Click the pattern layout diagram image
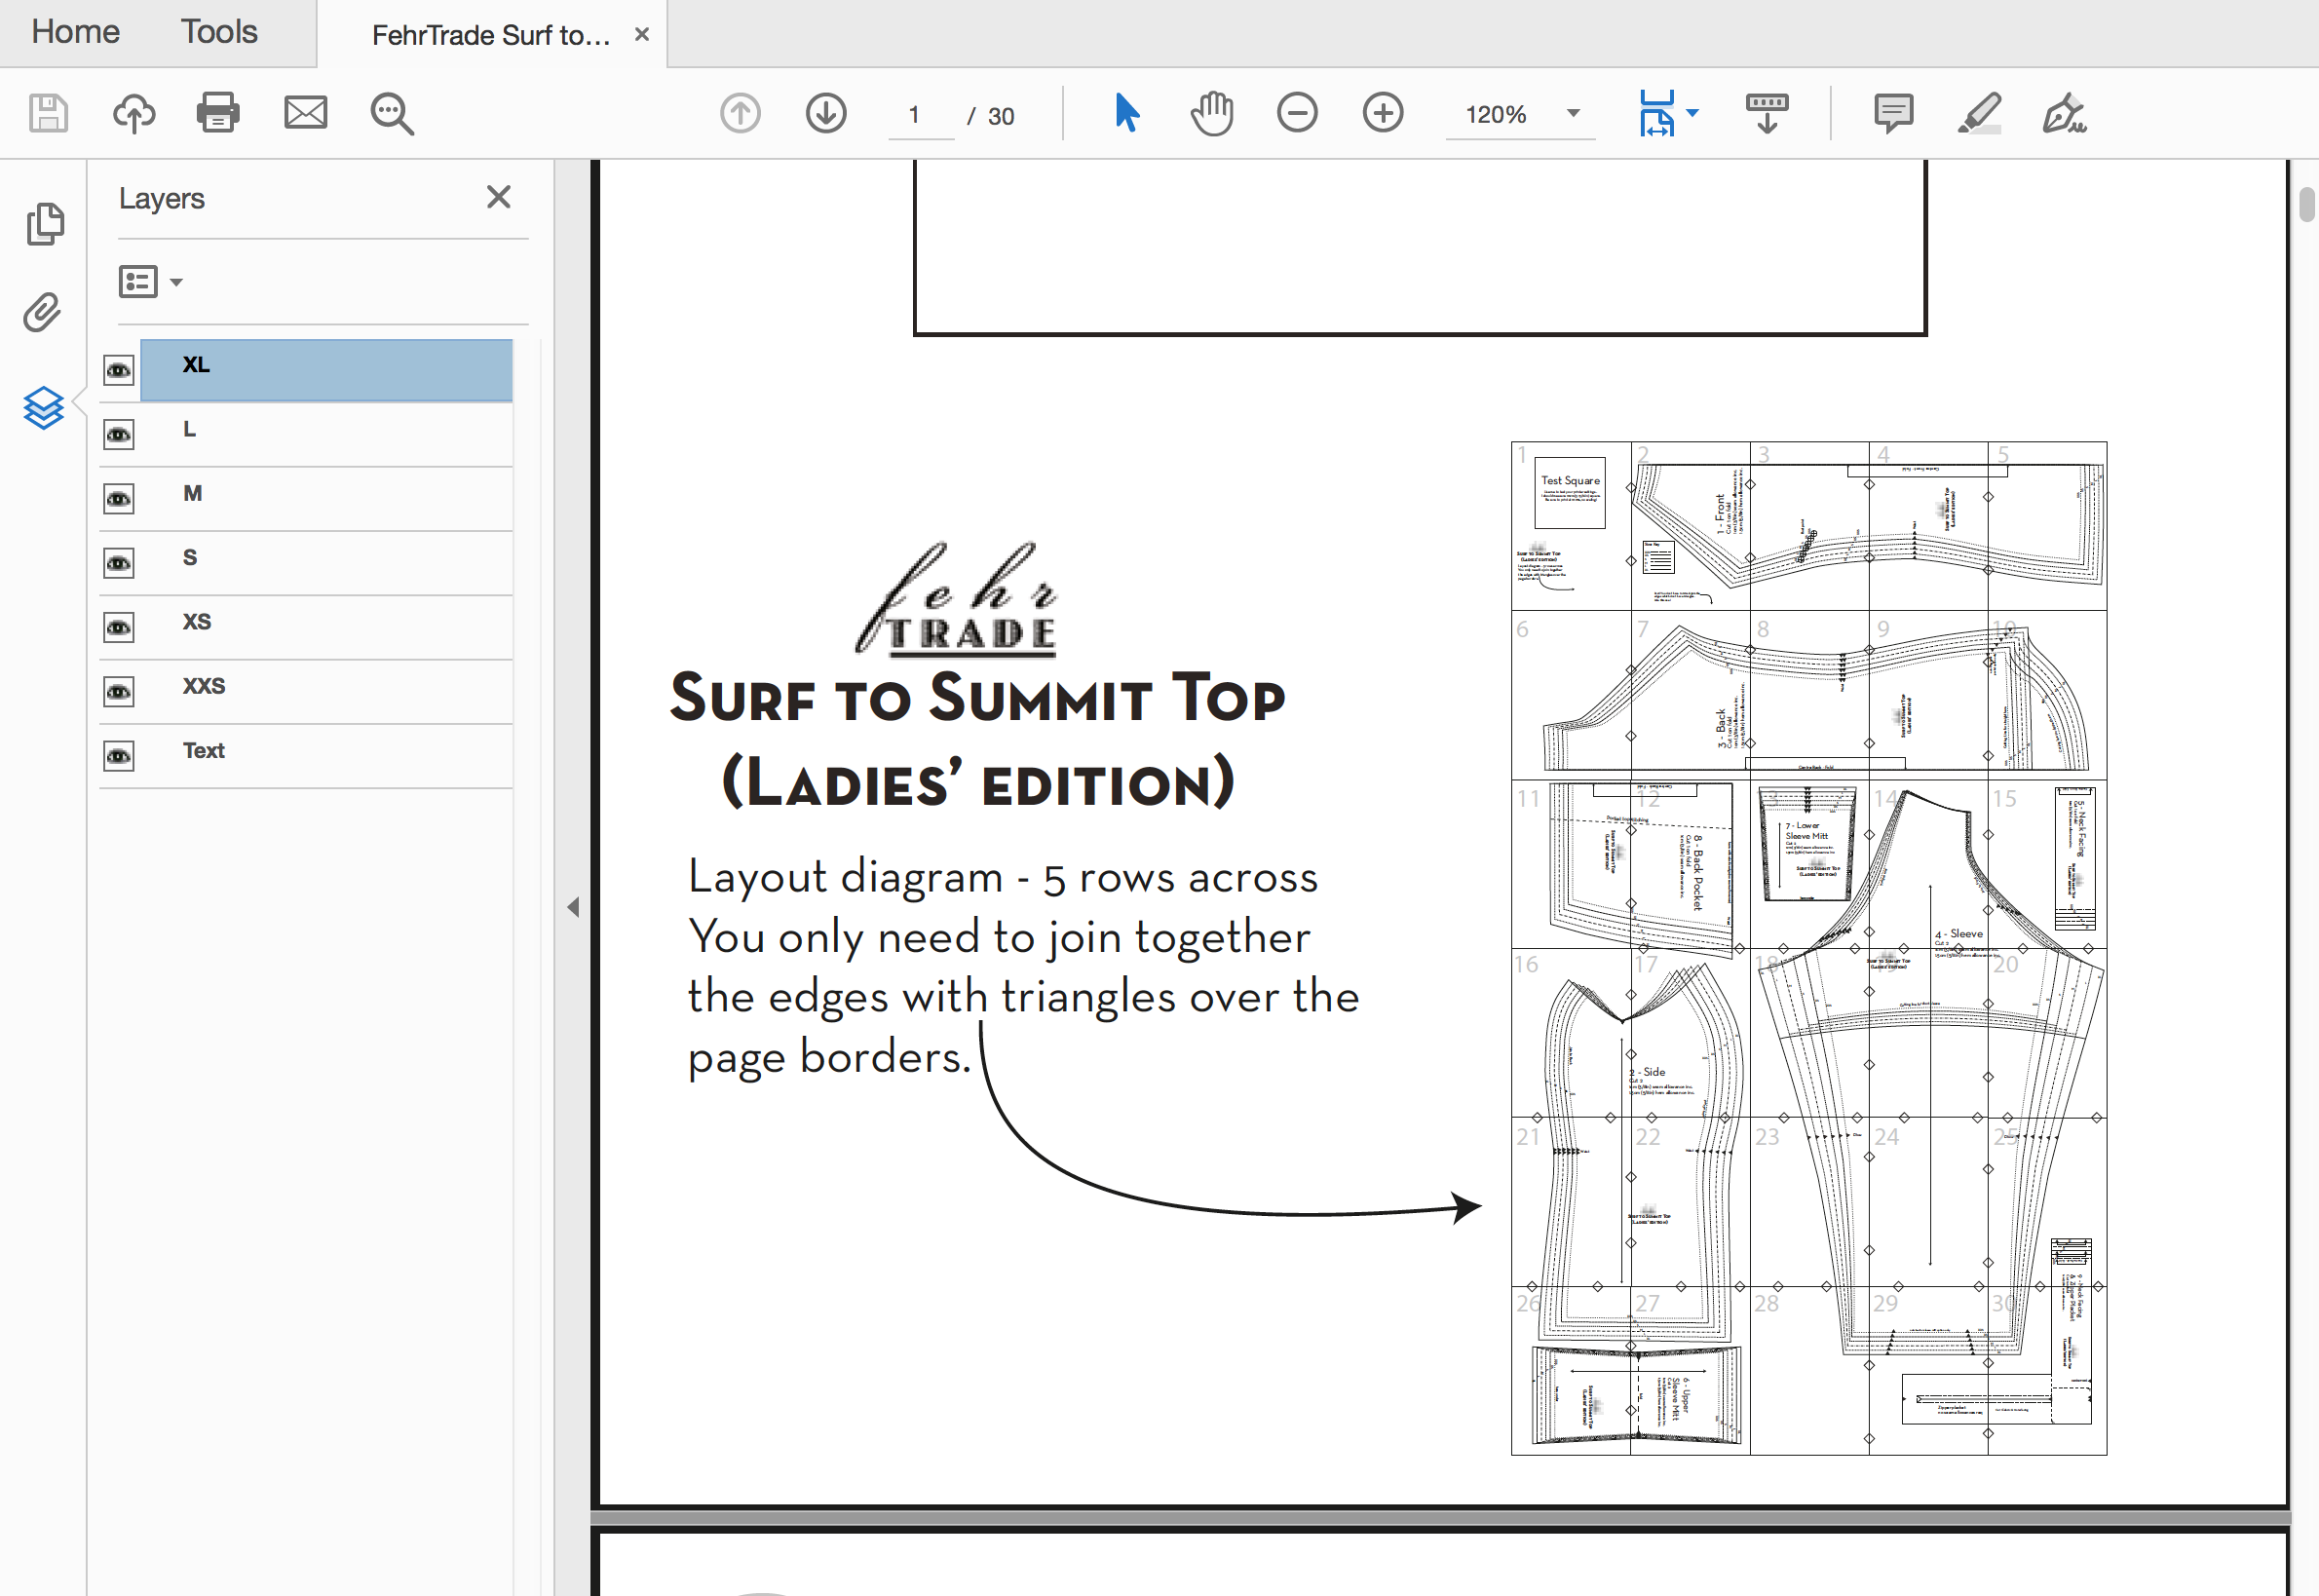 point(1809,948)
